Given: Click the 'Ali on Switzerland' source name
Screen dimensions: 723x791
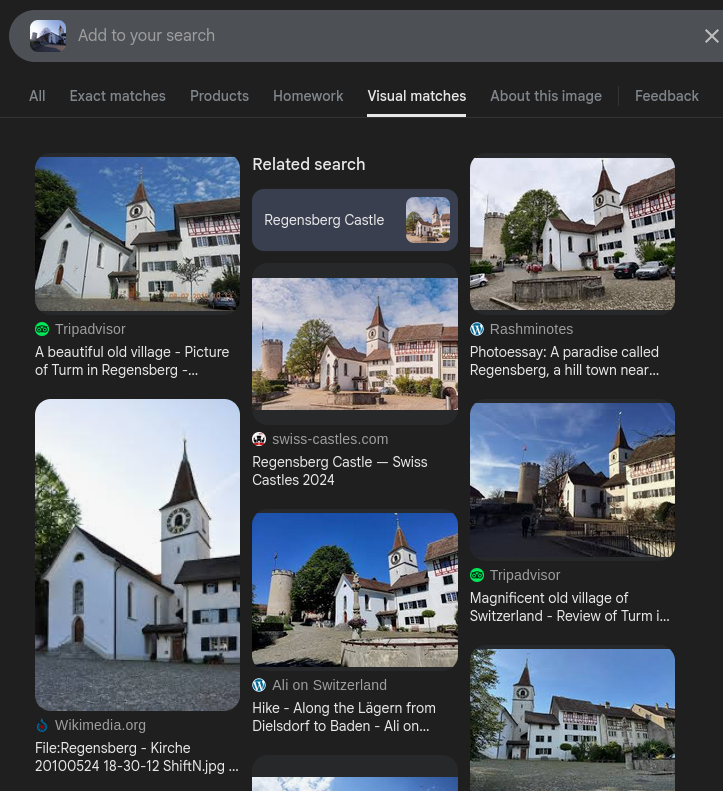Looking at the screenshot, I should pos(329,685).
